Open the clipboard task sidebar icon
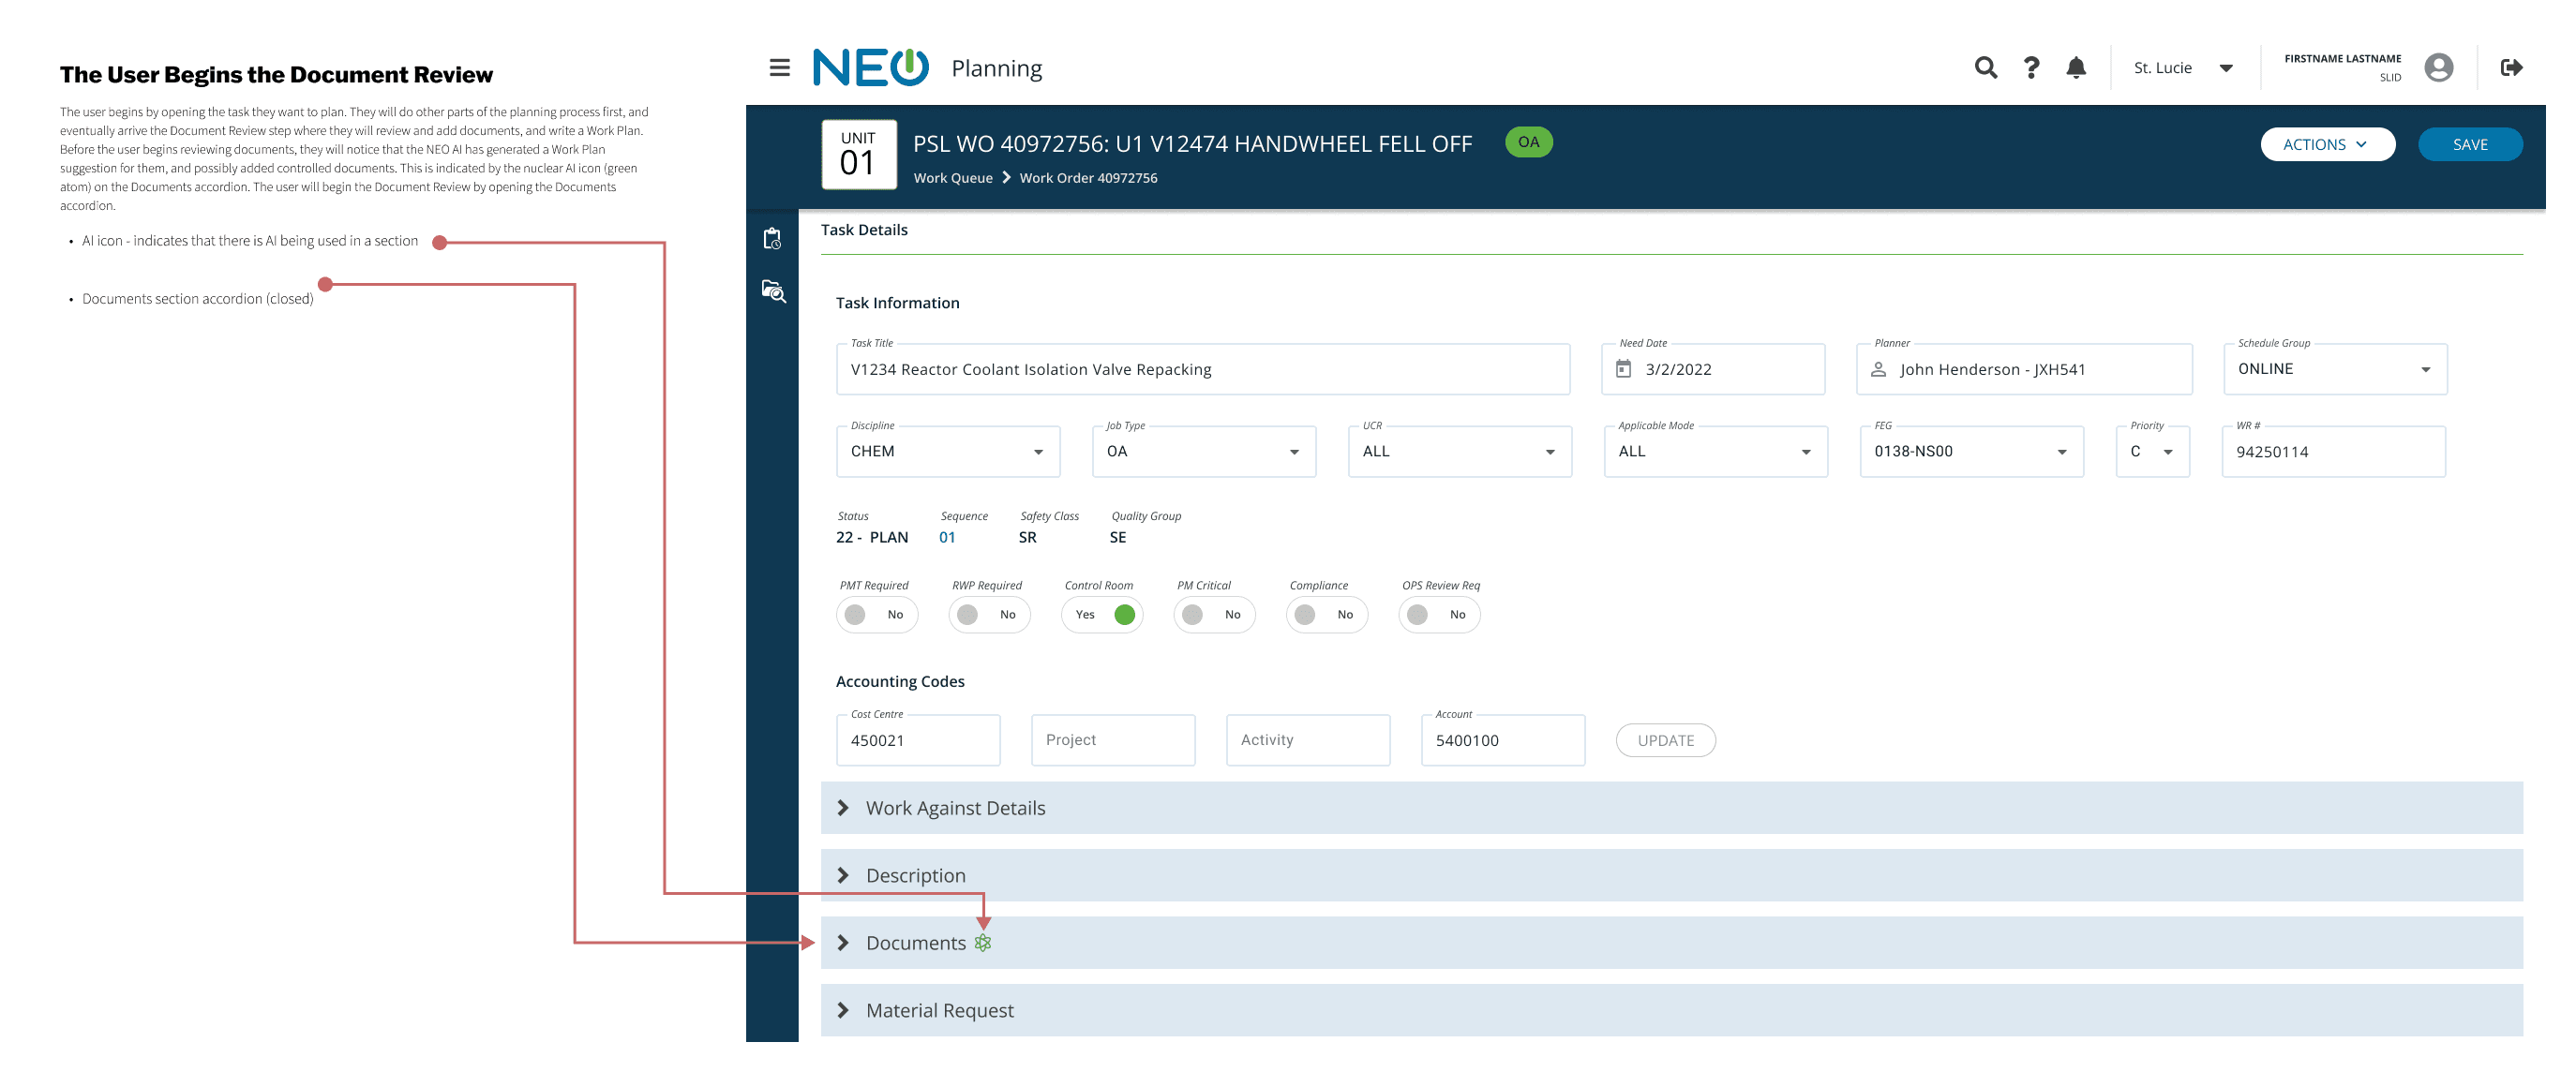 pos(772,238)
